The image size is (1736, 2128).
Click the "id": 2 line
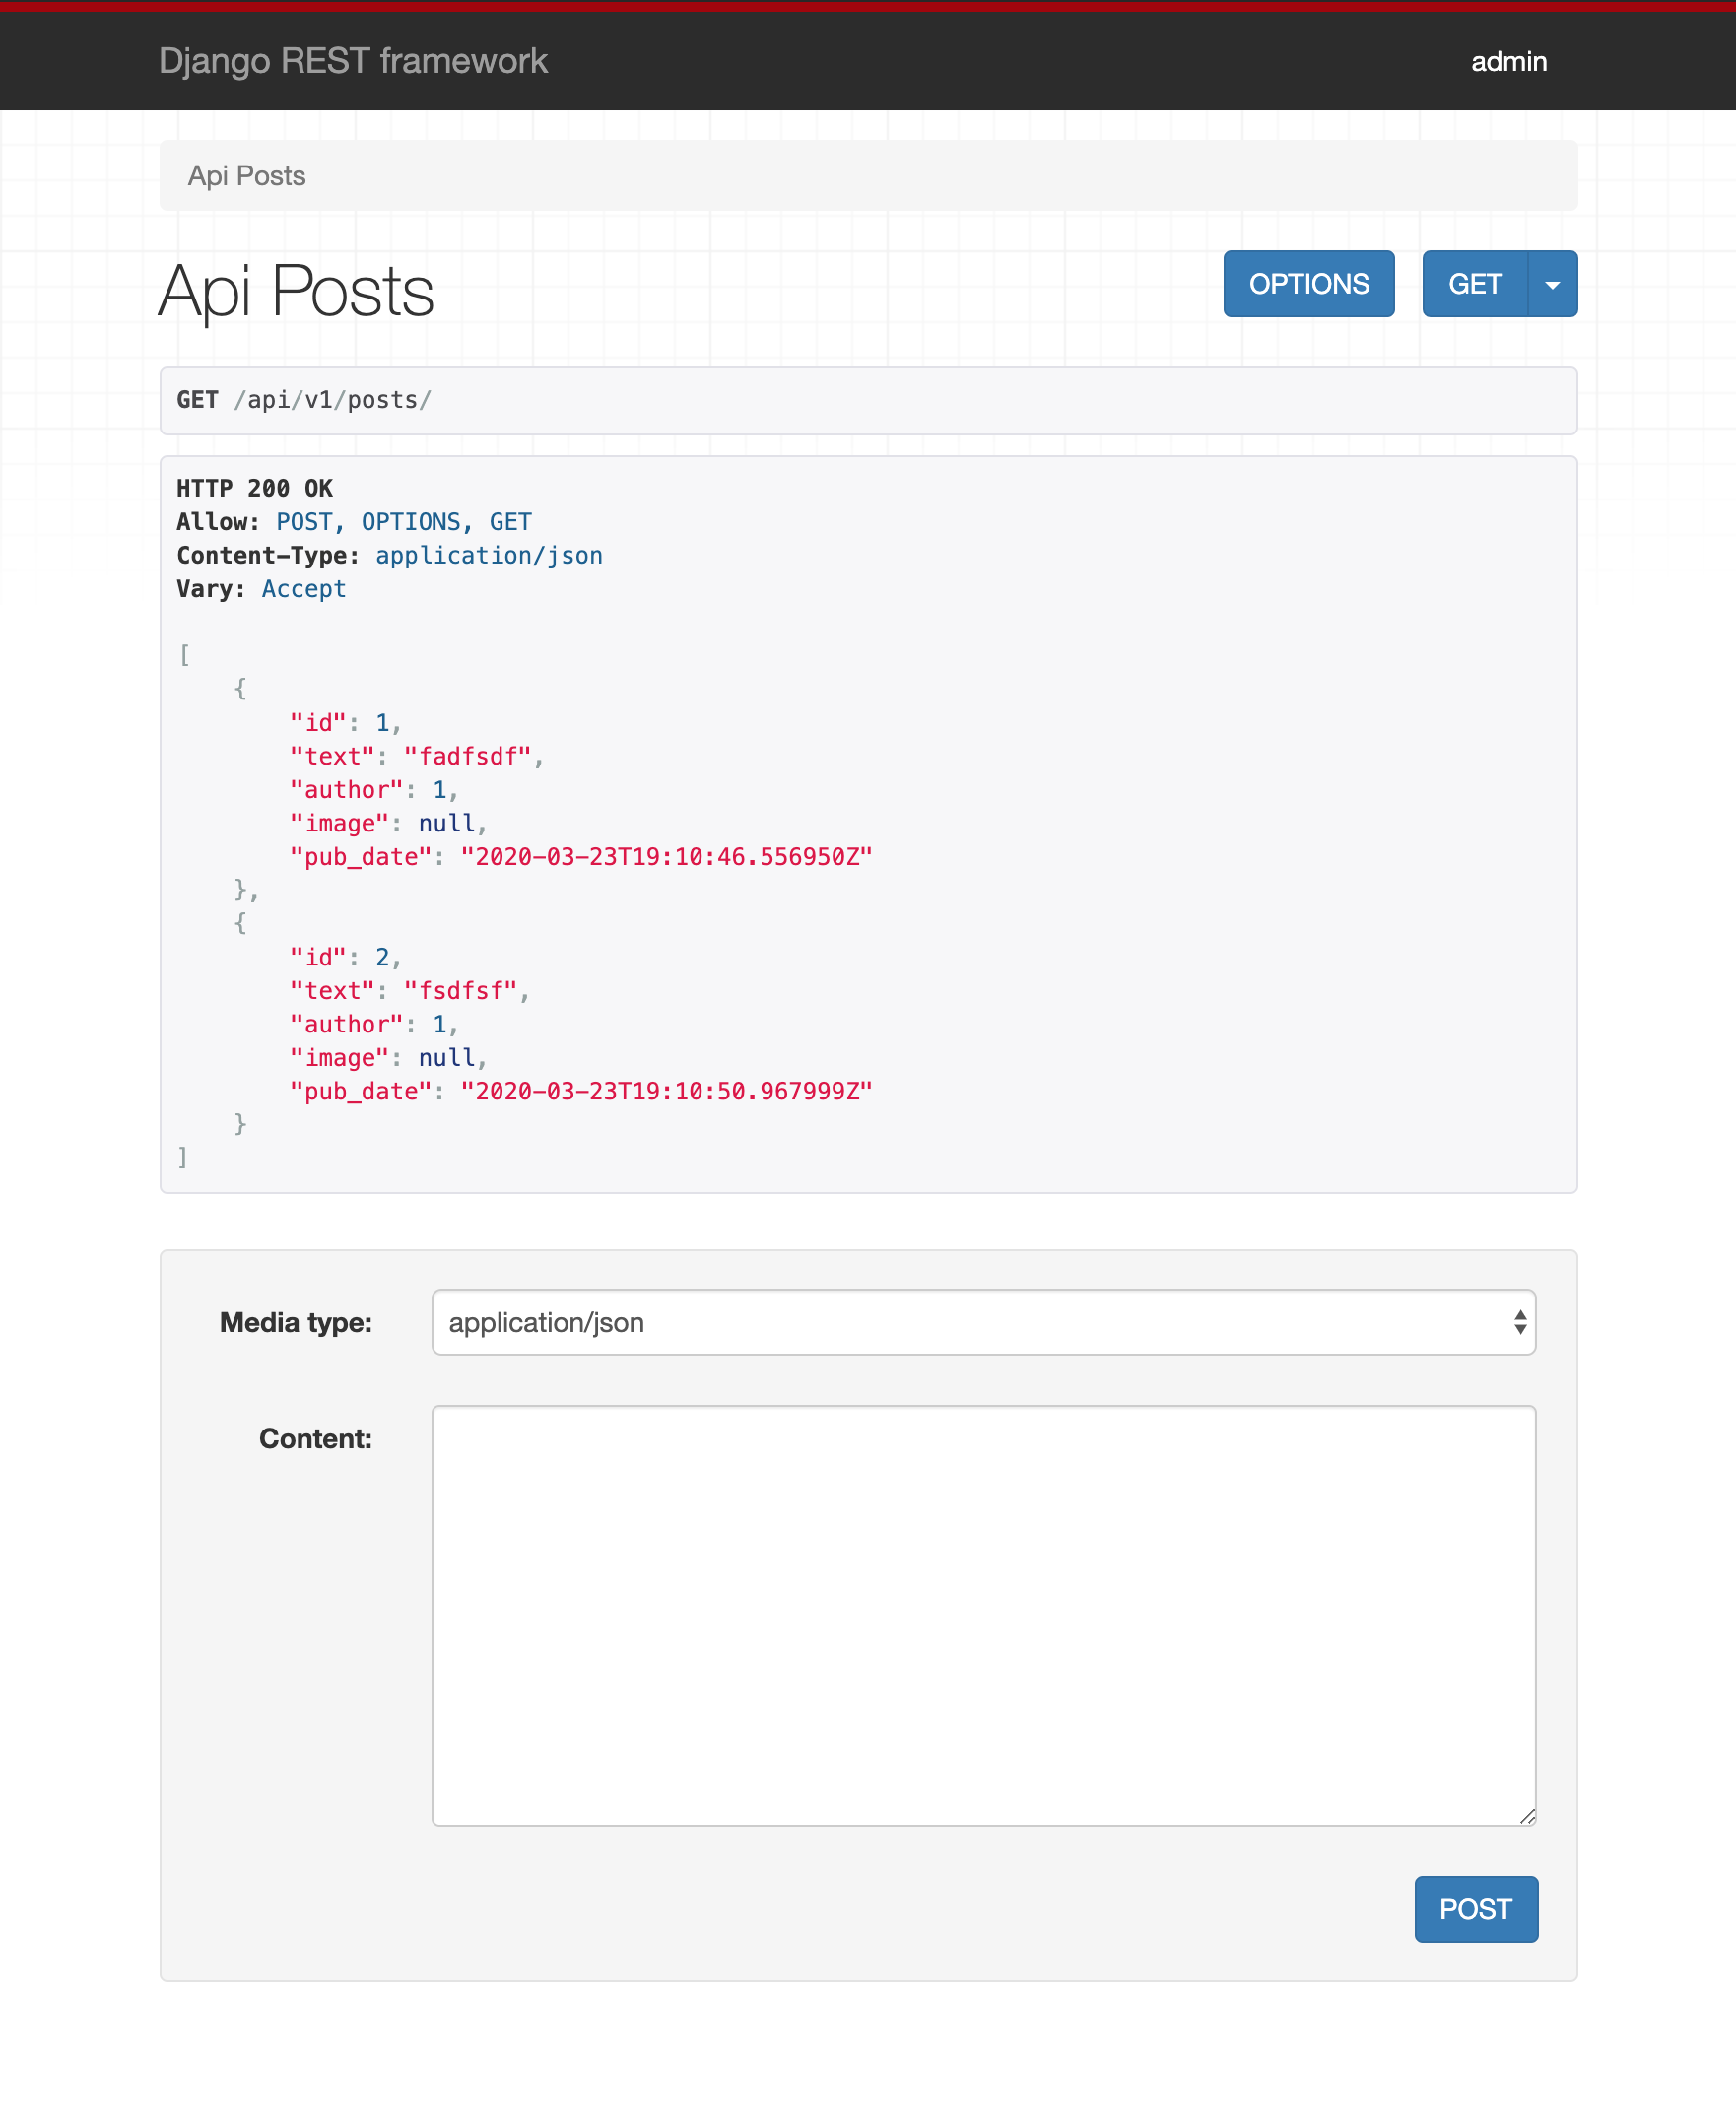(x=346, y=957)
